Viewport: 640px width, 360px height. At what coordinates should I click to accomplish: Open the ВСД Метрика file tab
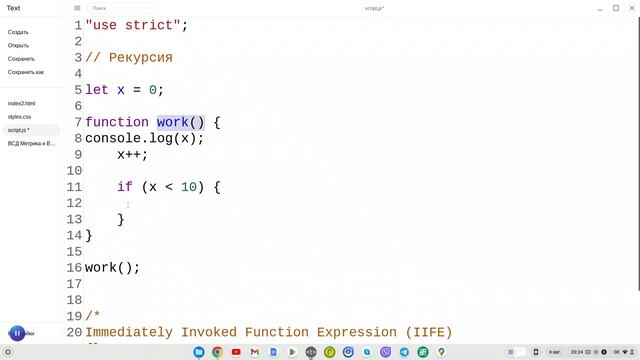coord(31,144)
